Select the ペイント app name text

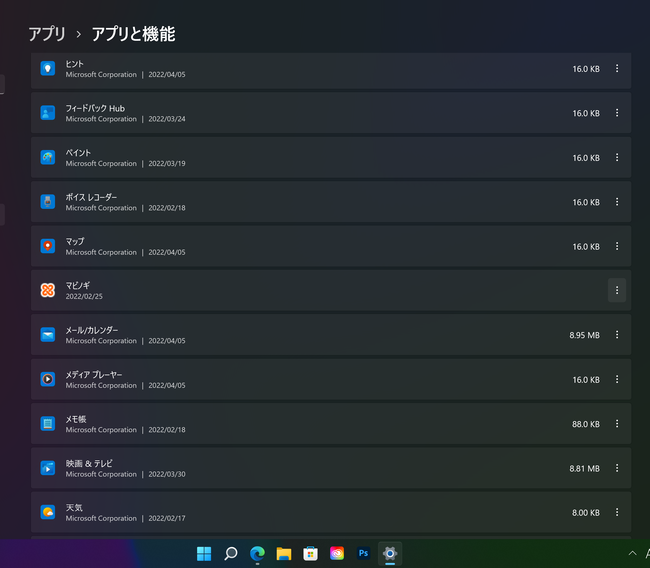(78, 153)
